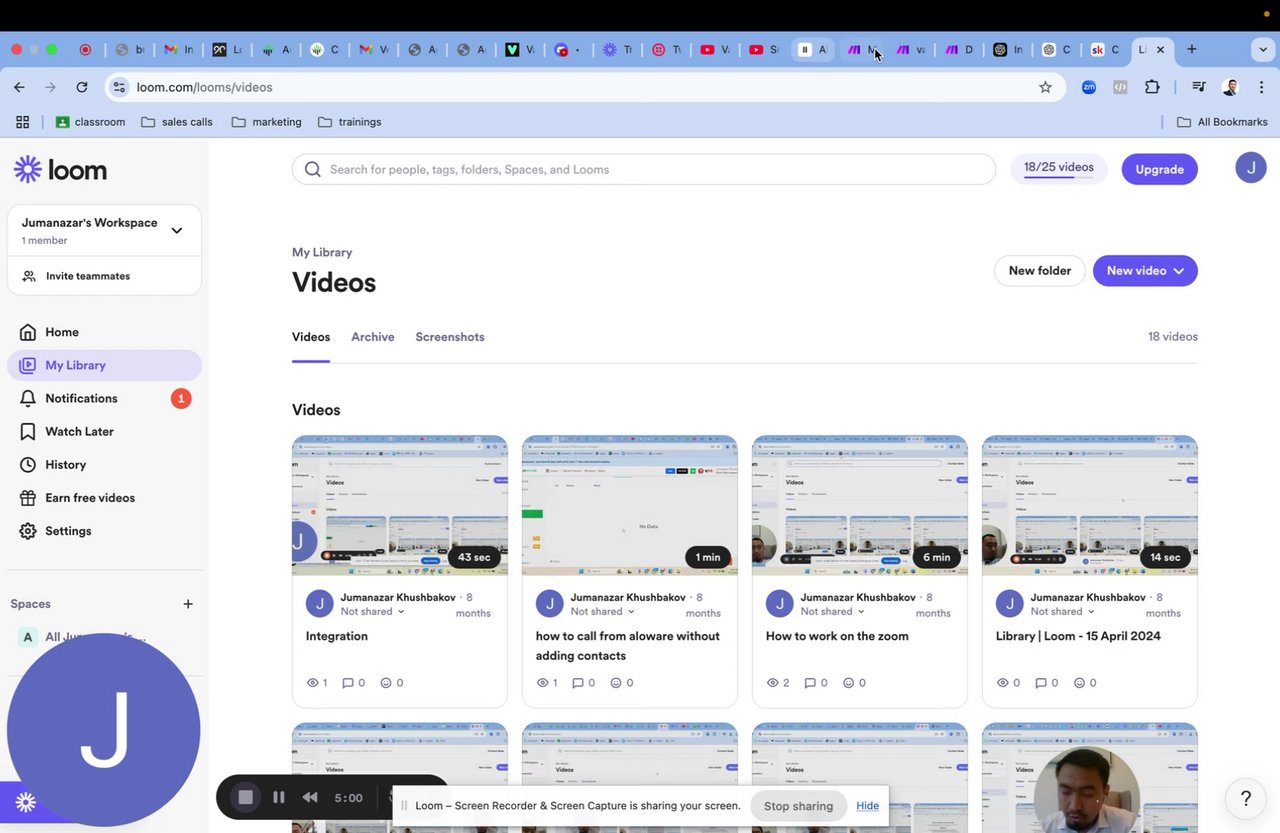This screenshot has width=1280, height=833.
Task: Open the All Bookmarks folder
Action: [1222, 122]
